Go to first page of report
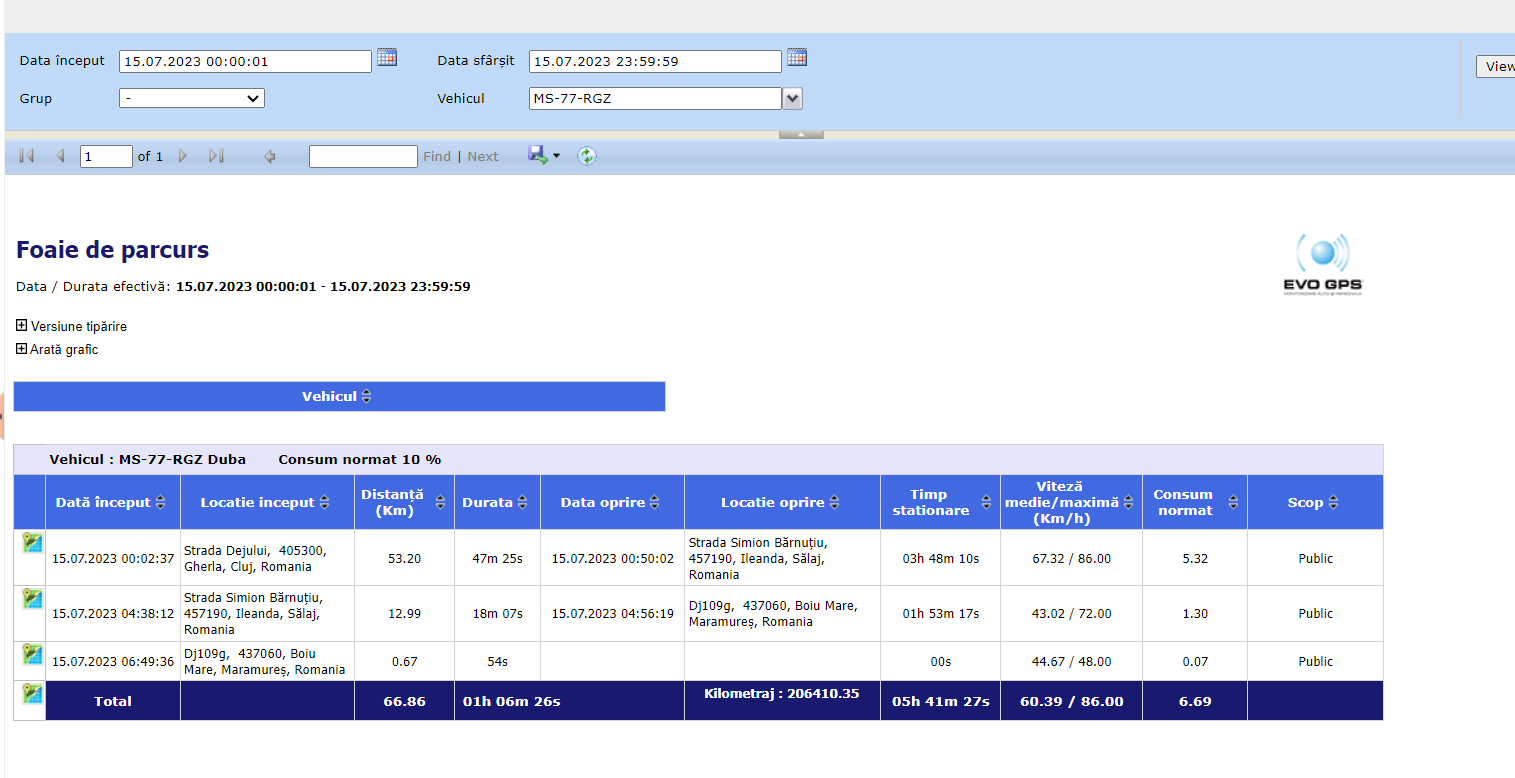Image resolution: width=1515 pixels, height=778 pixels. pos(27,156)
